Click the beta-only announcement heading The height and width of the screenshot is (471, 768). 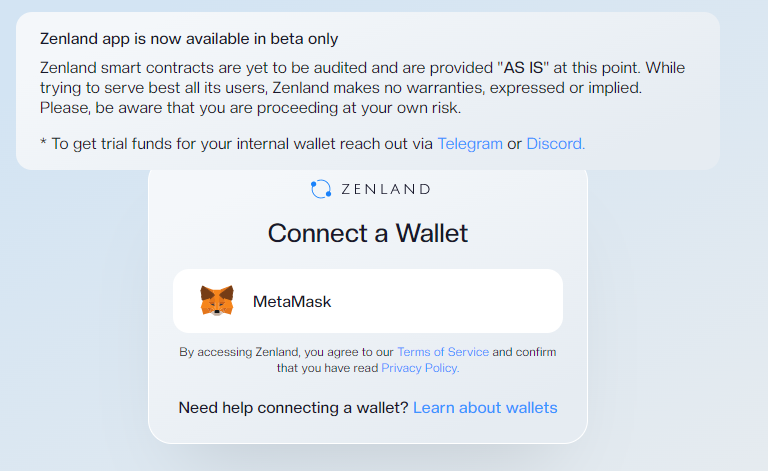click(x=189, y=39)
